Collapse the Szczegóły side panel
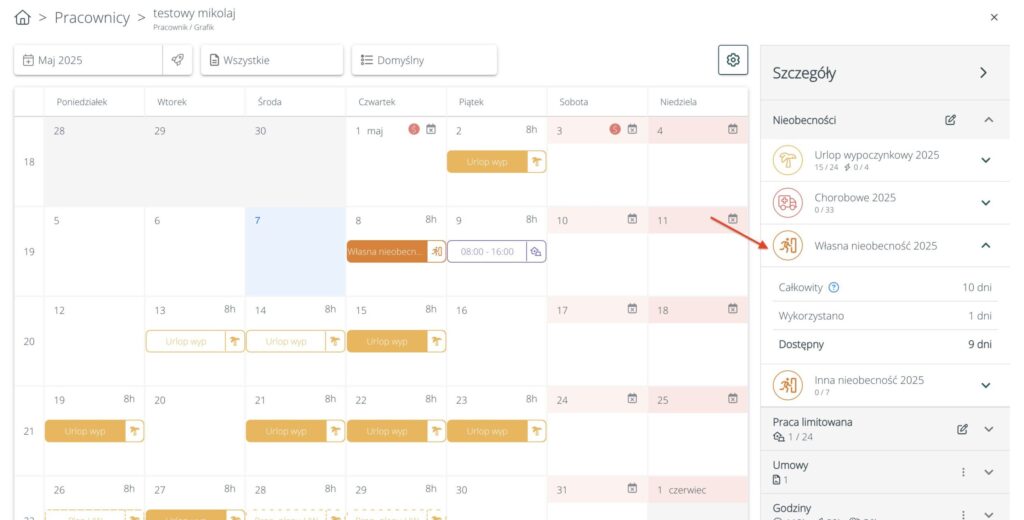Screen dimensions: 1024x520 (x=983, y=73)
